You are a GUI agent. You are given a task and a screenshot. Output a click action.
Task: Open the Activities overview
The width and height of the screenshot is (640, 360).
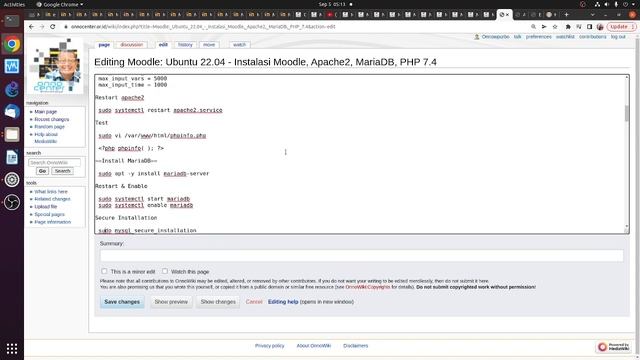click(x=14, y=4)
